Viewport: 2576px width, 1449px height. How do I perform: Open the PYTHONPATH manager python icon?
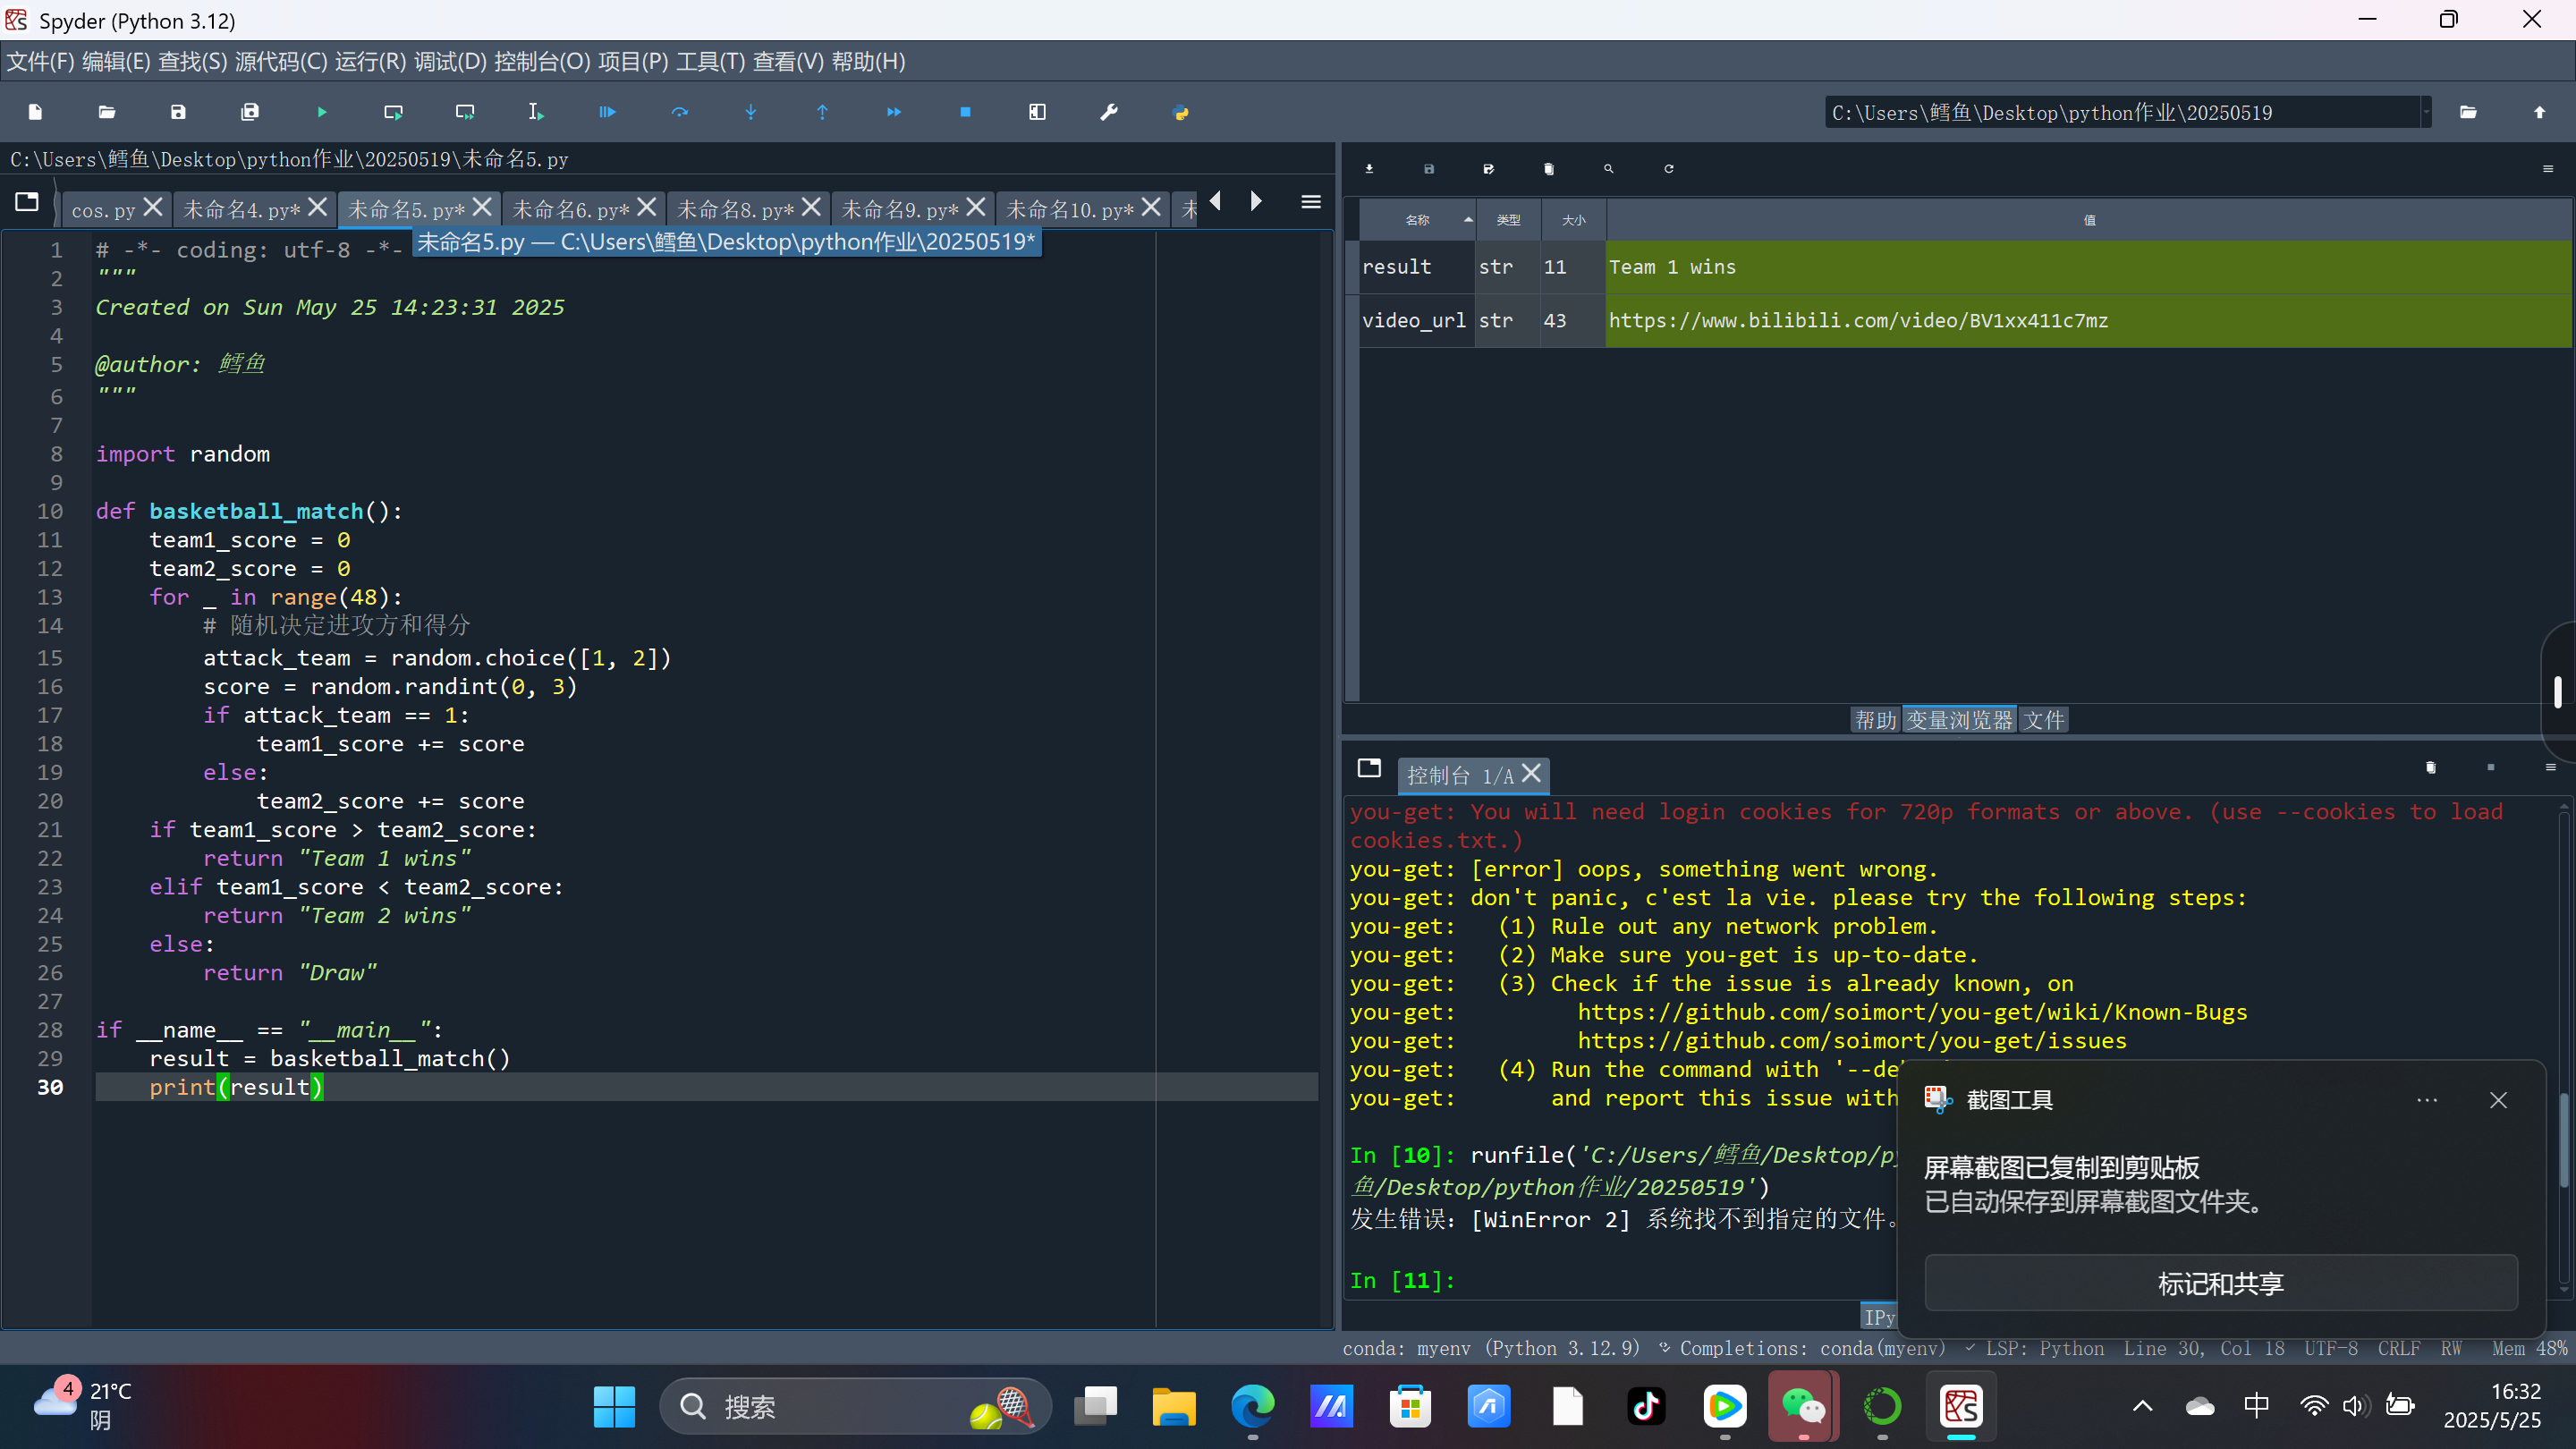coord(1180,112)
